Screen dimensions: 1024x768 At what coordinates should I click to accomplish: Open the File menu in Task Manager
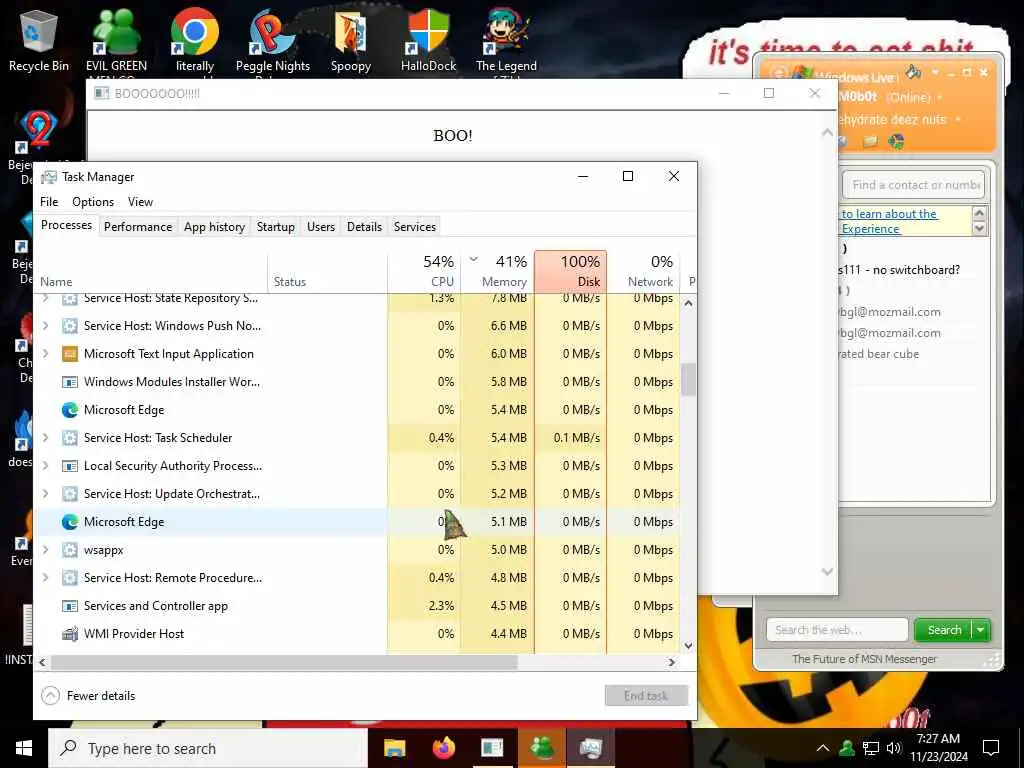tap(49, 202)
